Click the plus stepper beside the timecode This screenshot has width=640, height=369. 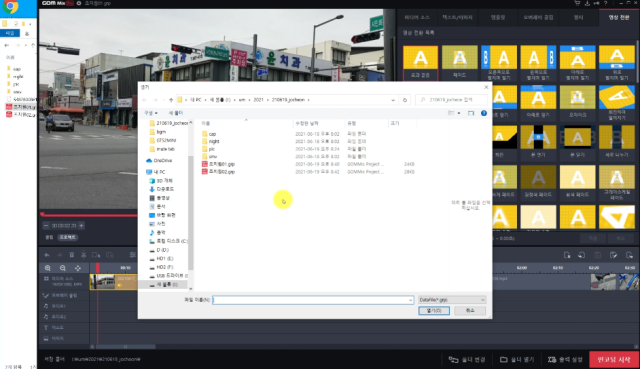click(81, 226)
